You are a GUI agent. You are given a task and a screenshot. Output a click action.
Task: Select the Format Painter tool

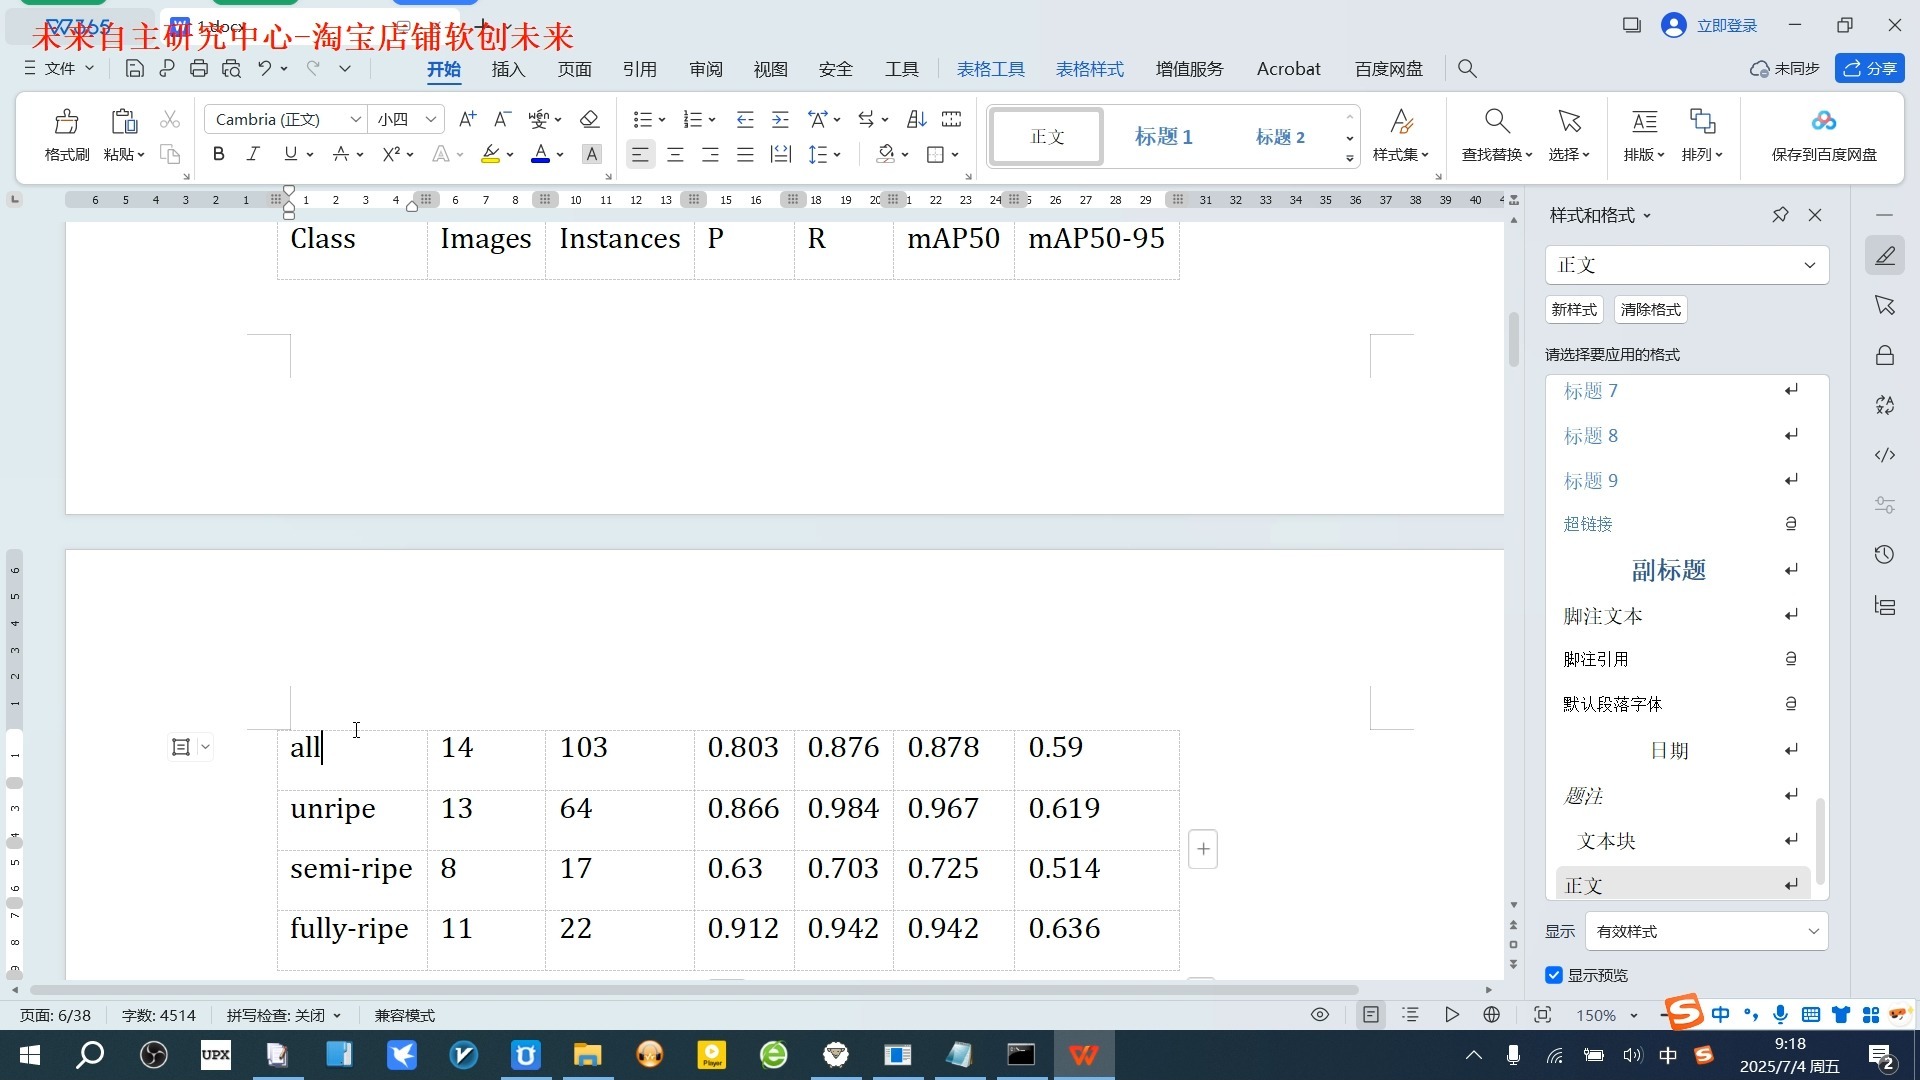point(65,135)
